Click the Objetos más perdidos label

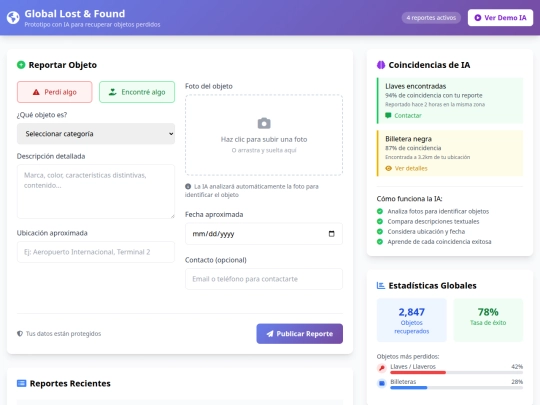tap(408, 356)
